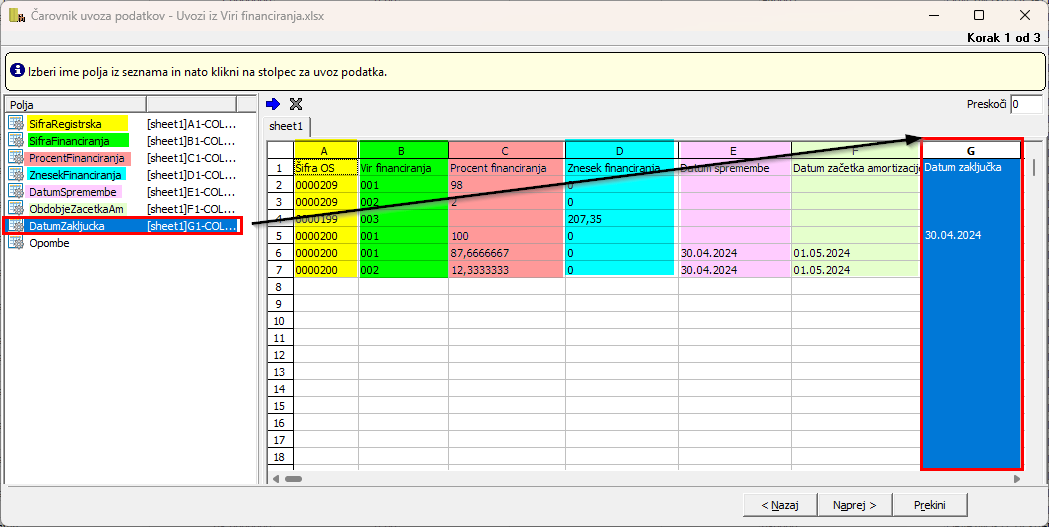Select the Opombe field

pos(49,243)
